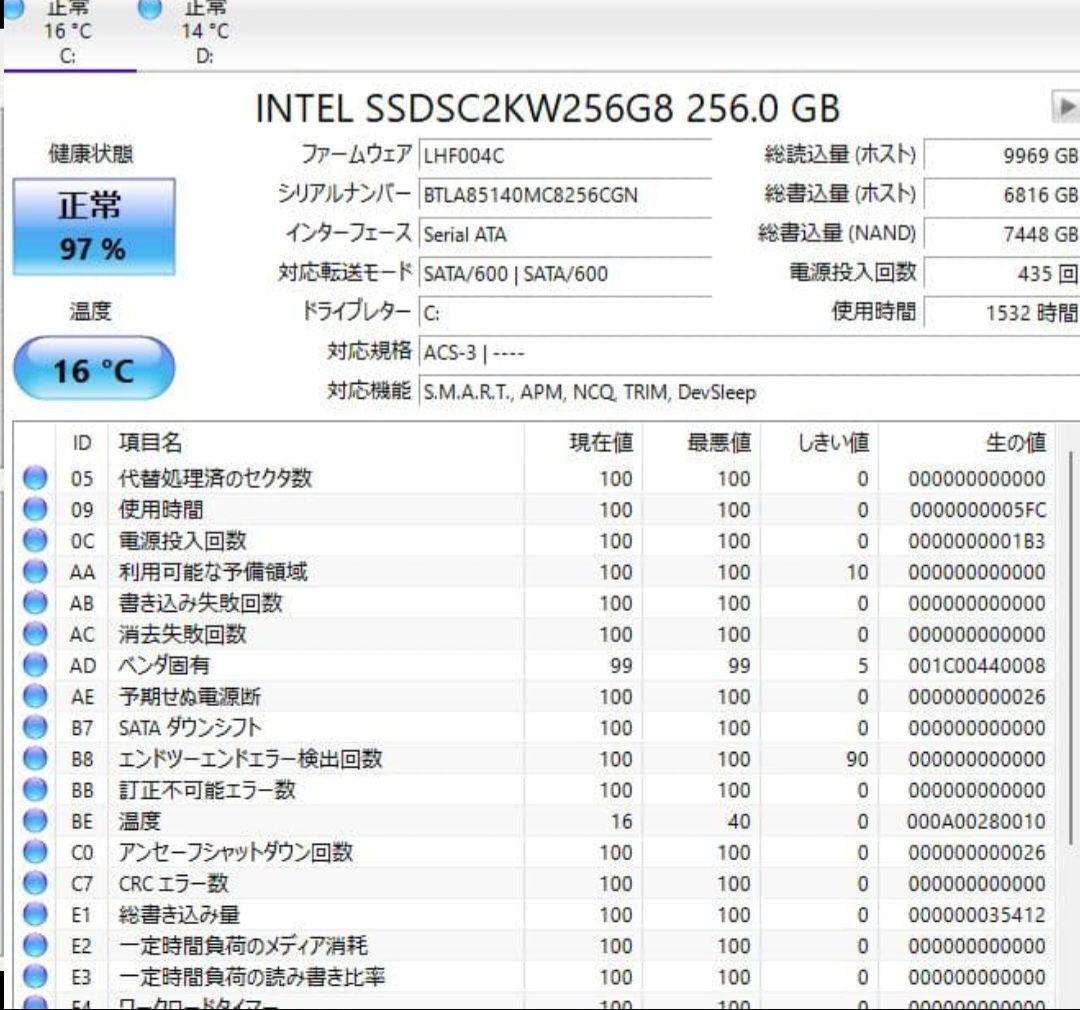The image size is (1080, 1010).
Task: Click the 正常 97% health status box
Action: coord(95,225)
